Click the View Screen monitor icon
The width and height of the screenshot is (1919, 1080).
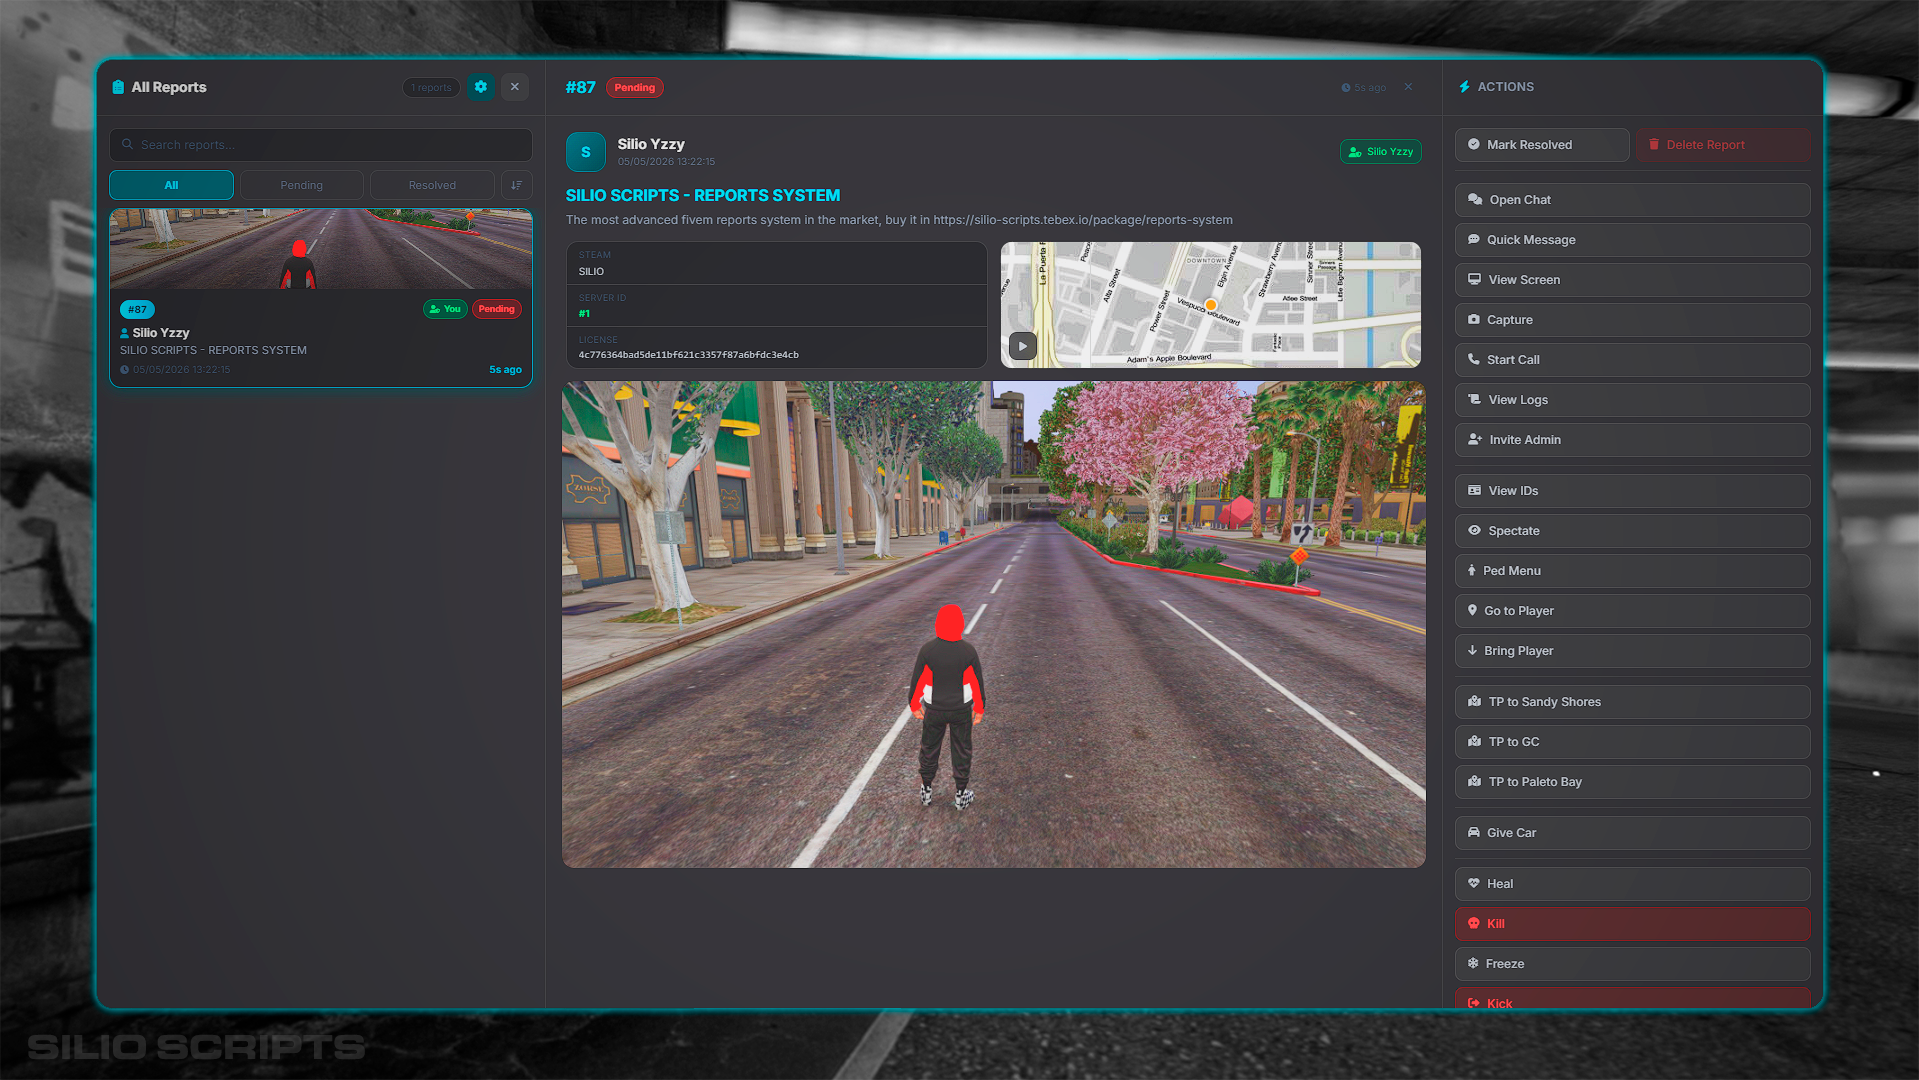click(x=1474, y=280)
